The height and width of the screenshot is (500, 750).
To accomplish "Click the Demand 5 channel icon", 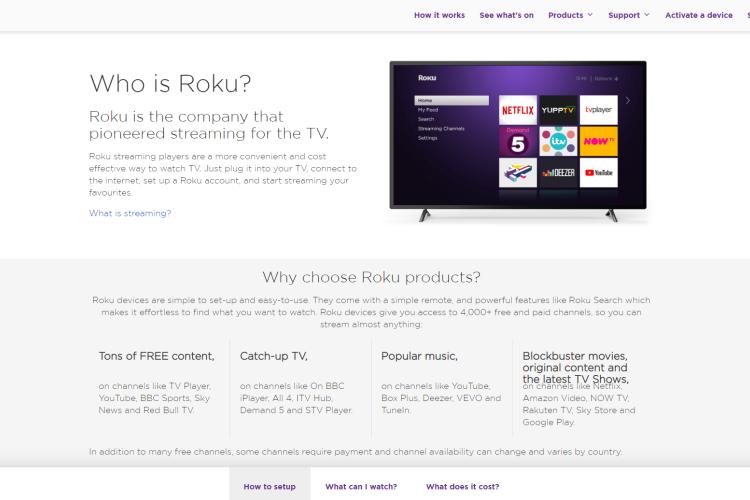I will tap(518, 141).
